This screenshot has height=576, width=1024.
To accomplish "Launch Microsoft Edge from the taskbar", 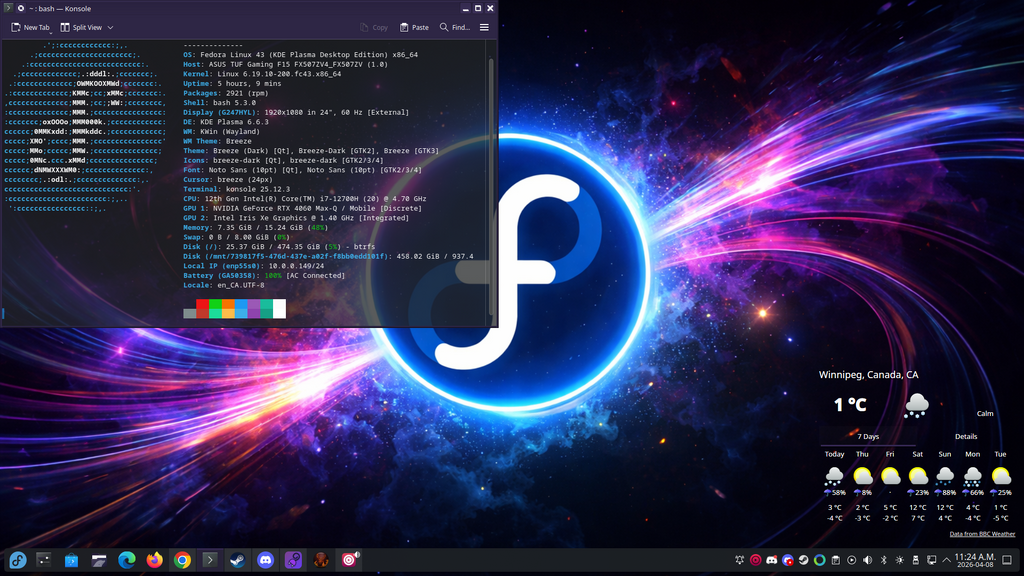I will (x=127, y=560).
